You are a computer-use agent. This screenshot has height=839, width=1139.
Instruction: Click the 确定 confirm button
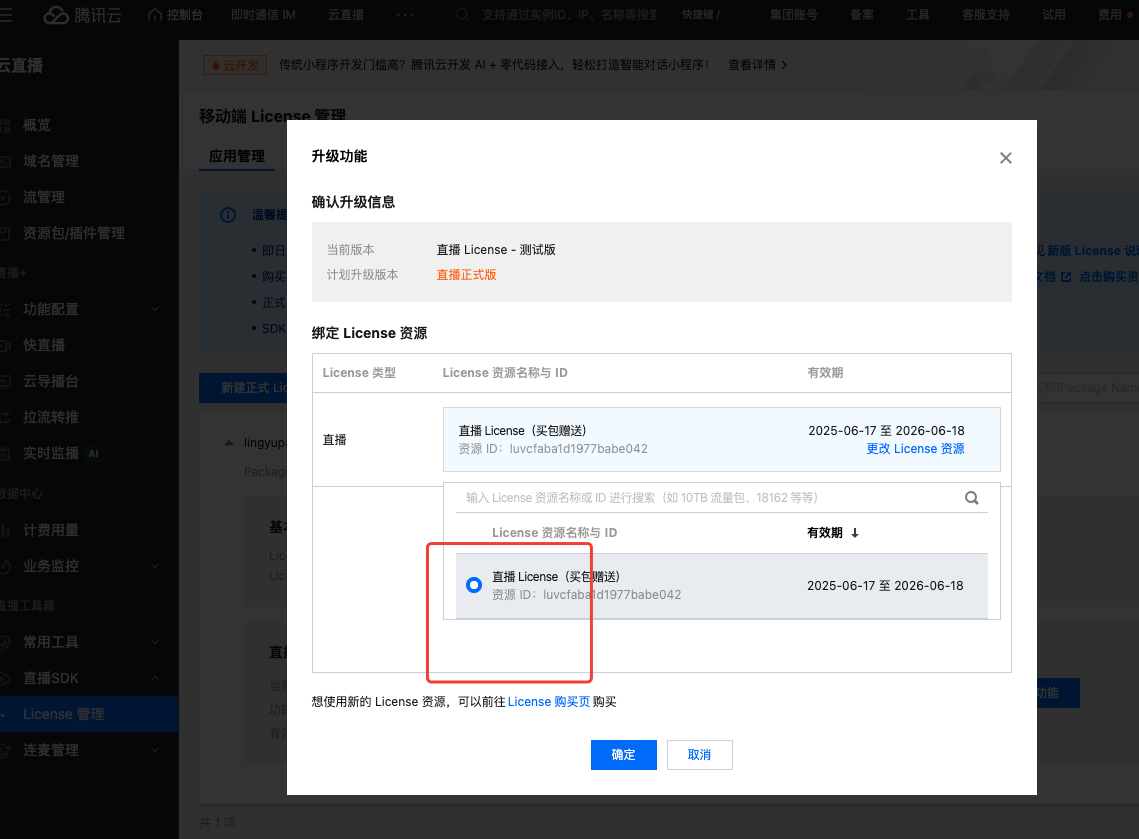coord(623,755)
